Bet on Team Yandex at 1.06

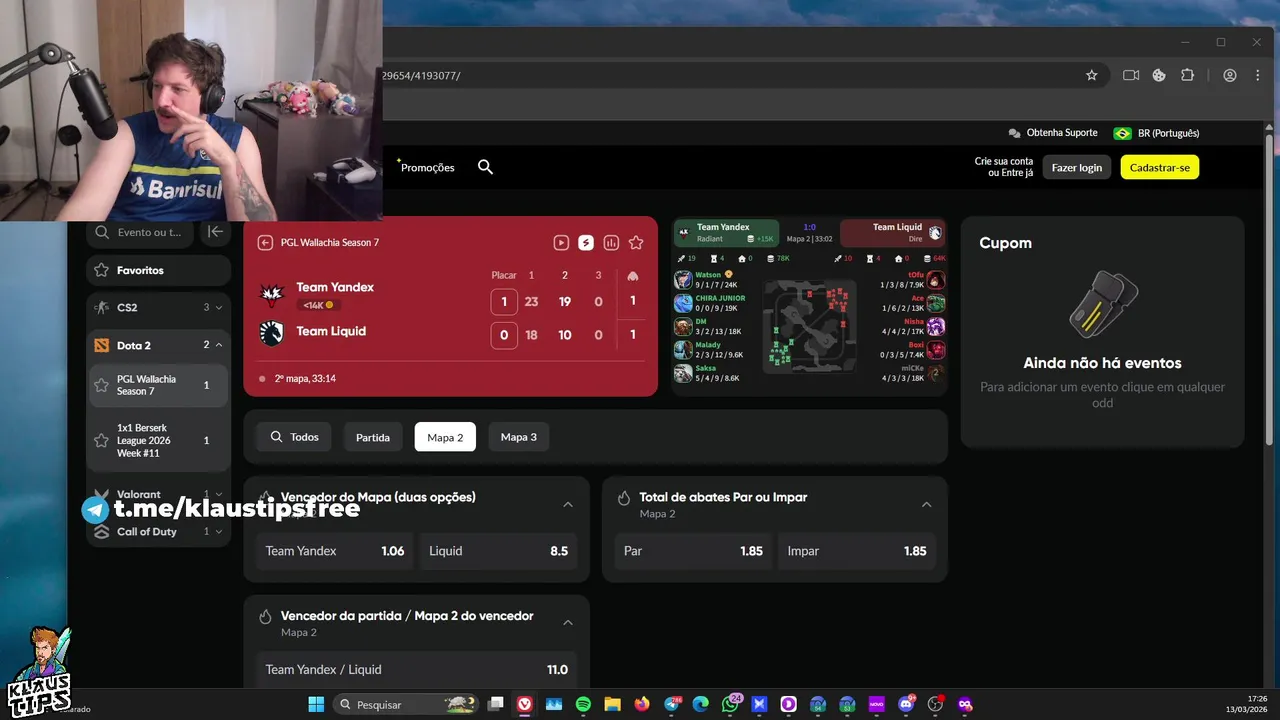tap(334, 551)
